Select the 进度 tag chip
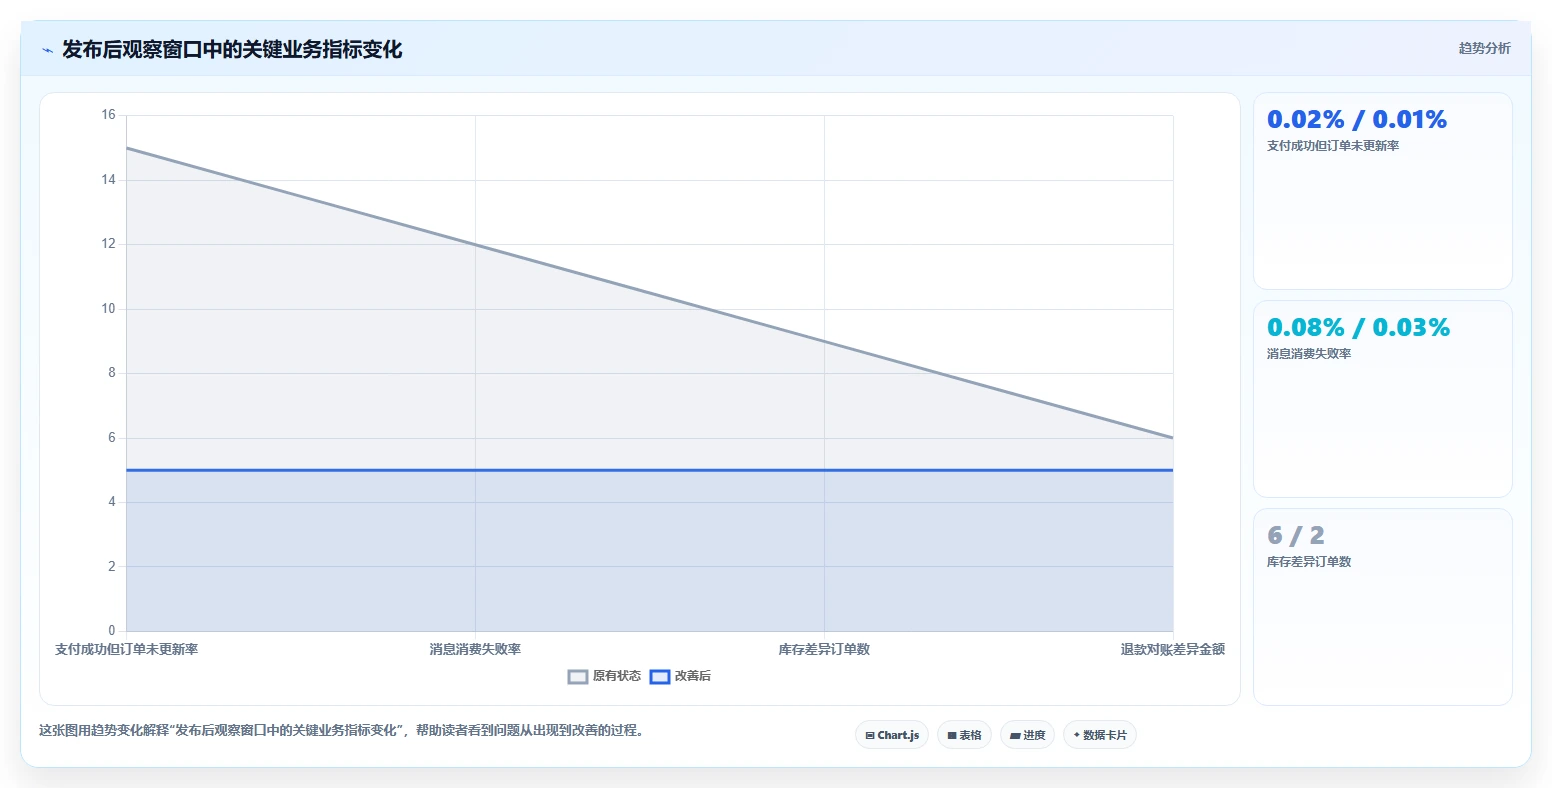Image resolution: width=1552 pixels, height=788 pixels. coord(1027,735)
